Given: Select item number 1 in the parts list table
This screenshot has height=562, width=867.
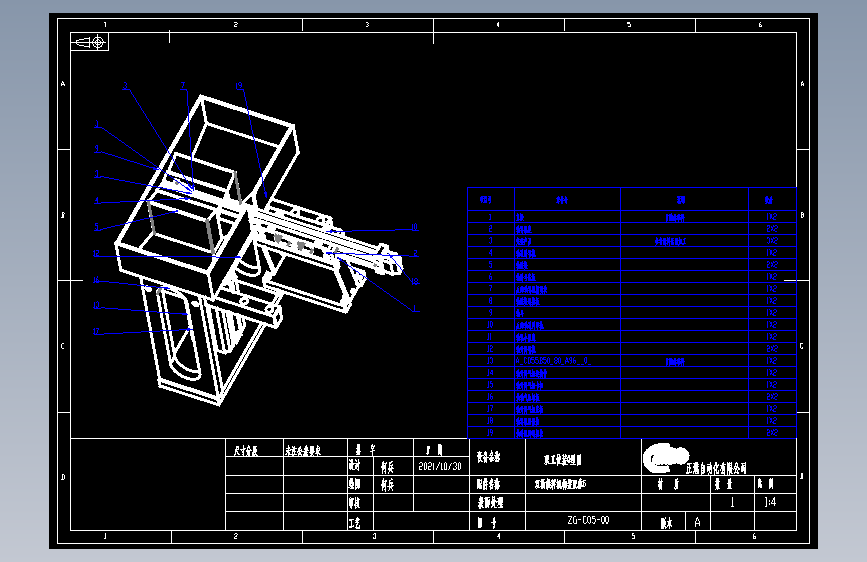Looking at the screenshot, I should coord(490,217).
